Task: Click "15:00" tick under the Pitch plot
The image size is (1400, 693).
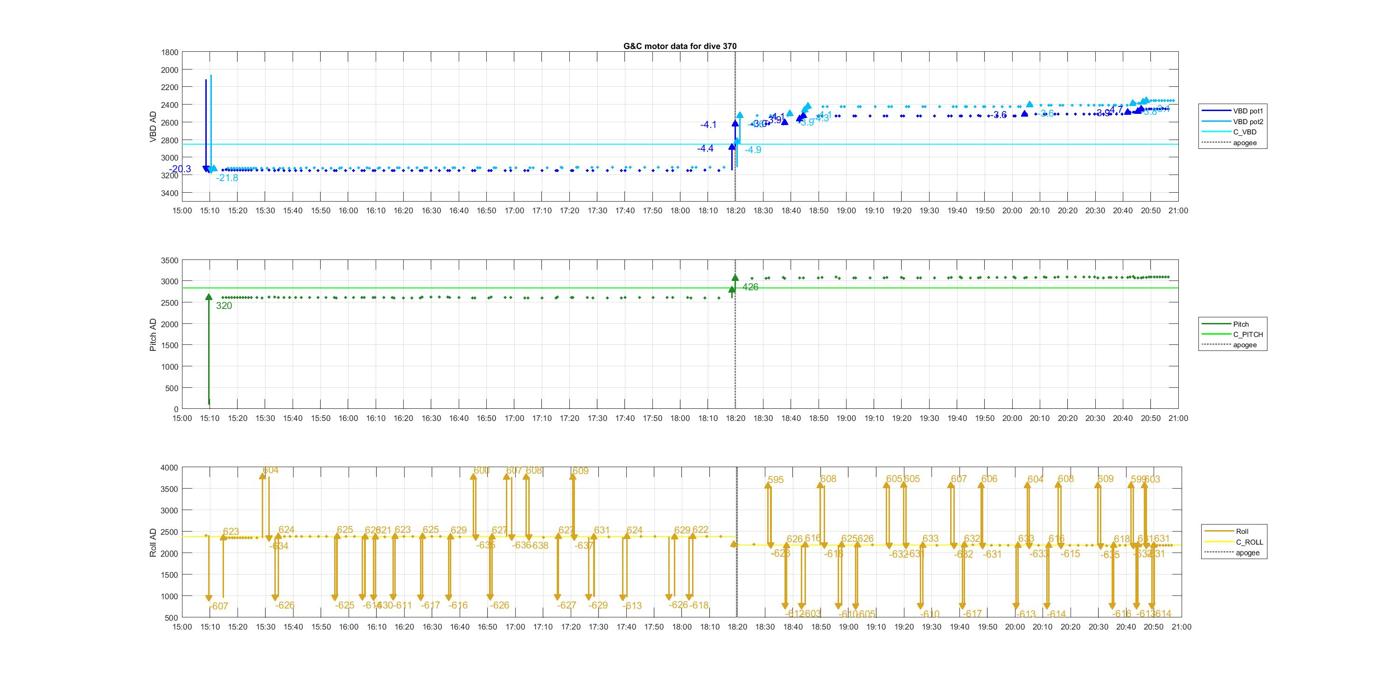Action: point(181,418)
